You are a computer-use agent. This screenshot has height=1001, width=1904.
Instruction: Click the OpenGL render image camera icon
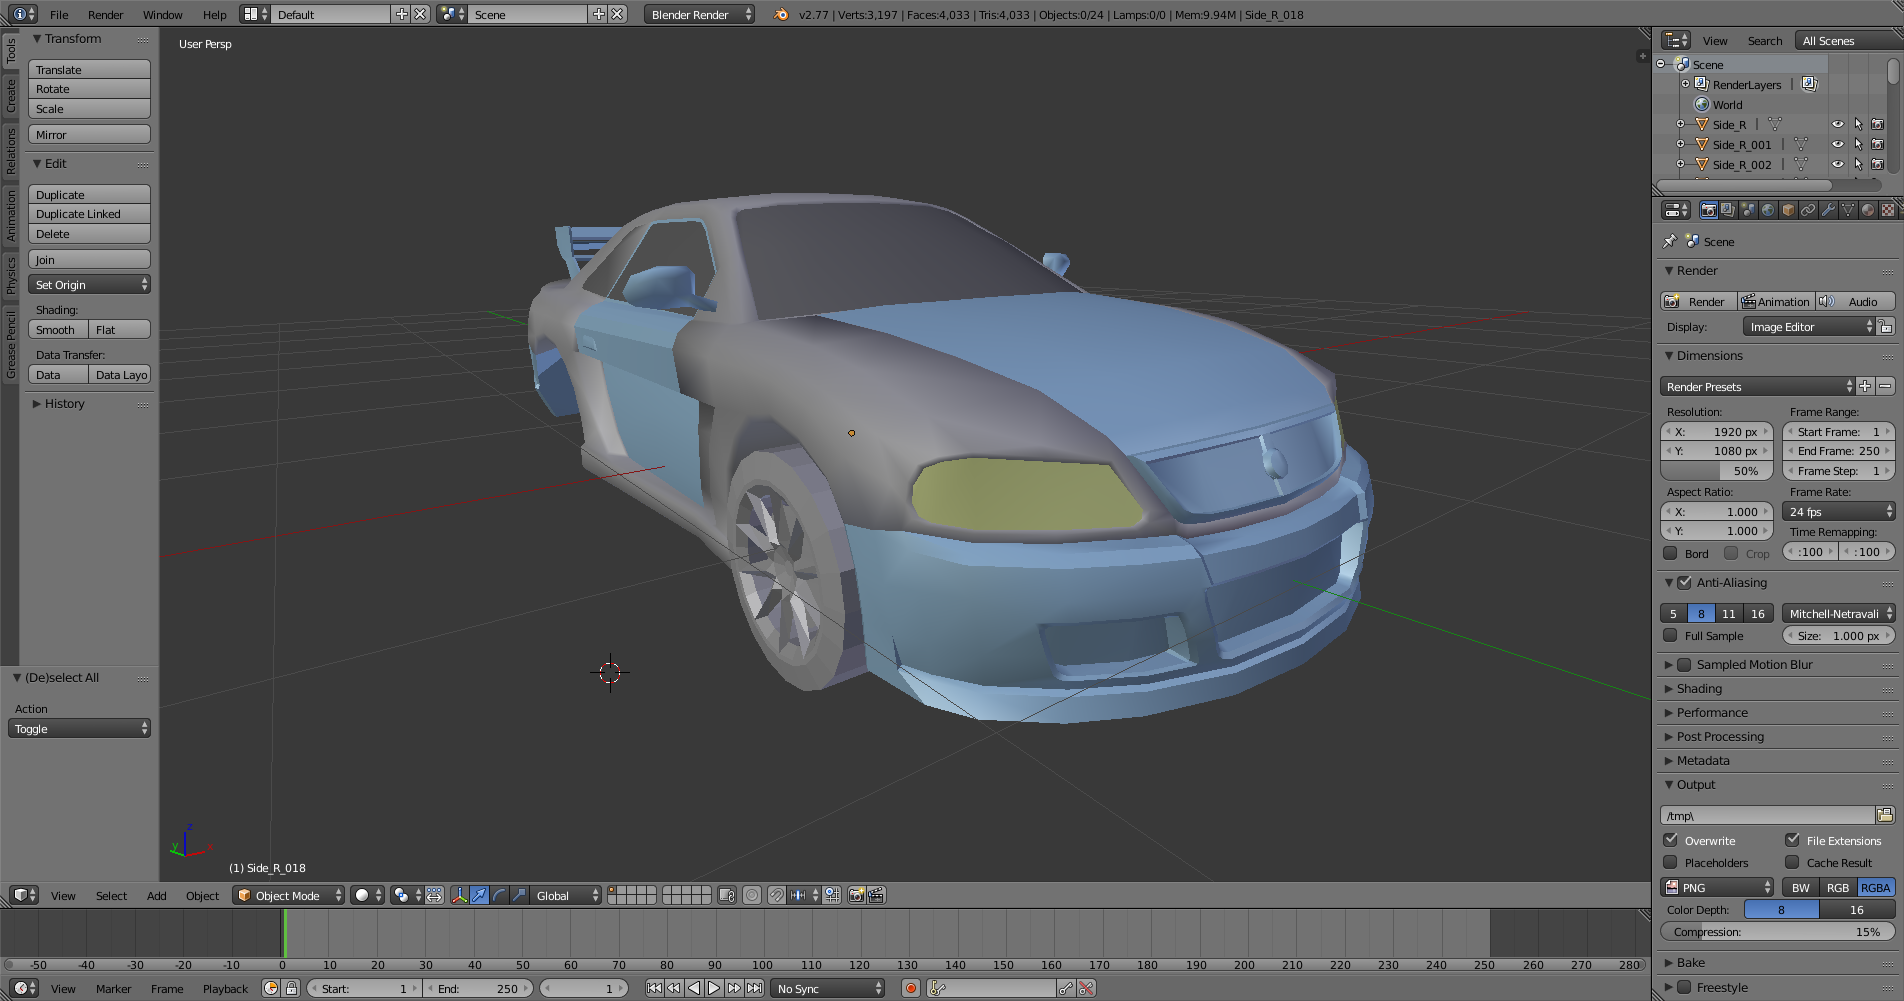tap(856, 895)
